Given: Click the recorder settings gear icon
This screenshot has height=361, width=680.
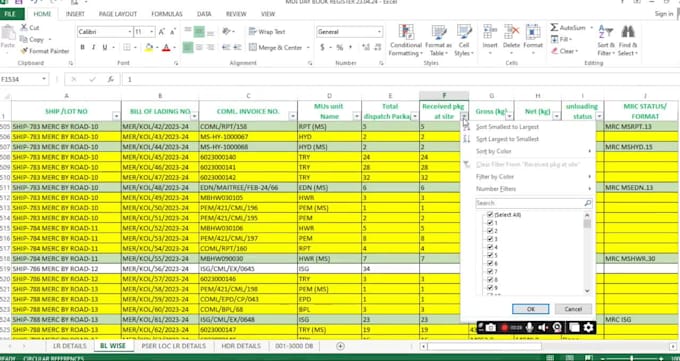Looking at the screenshot, I should point(588,328).
